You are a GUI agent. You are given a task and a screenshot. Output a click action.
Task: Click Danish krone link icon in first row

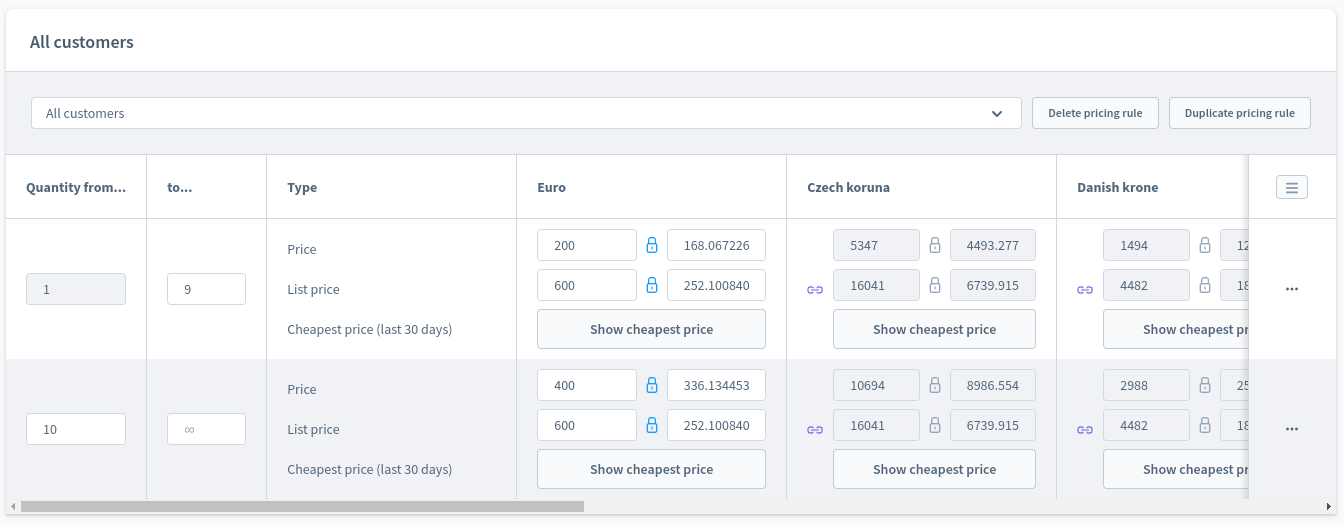pyautogui.click(x=1085, y=289)
